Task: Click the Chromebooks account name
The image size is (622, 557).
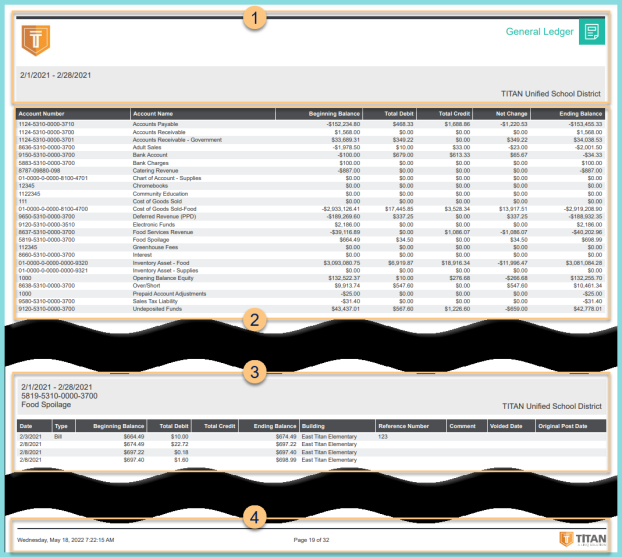Action: (x=150, y=186)
